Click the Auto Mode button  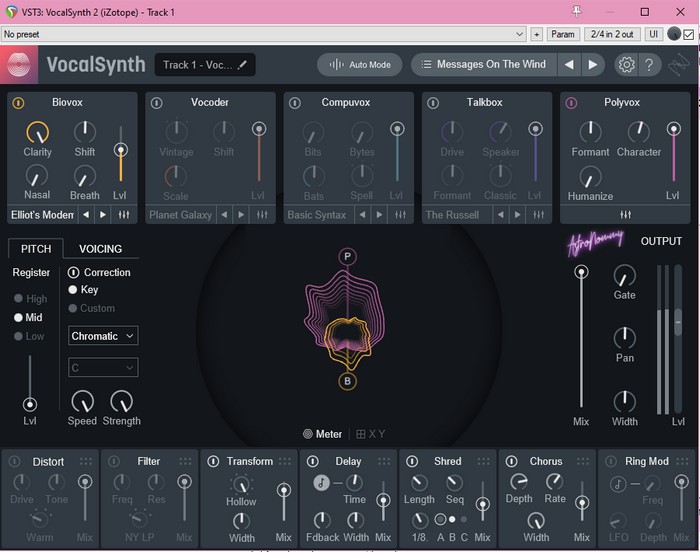pyautogui.click(x=359, y=65)
